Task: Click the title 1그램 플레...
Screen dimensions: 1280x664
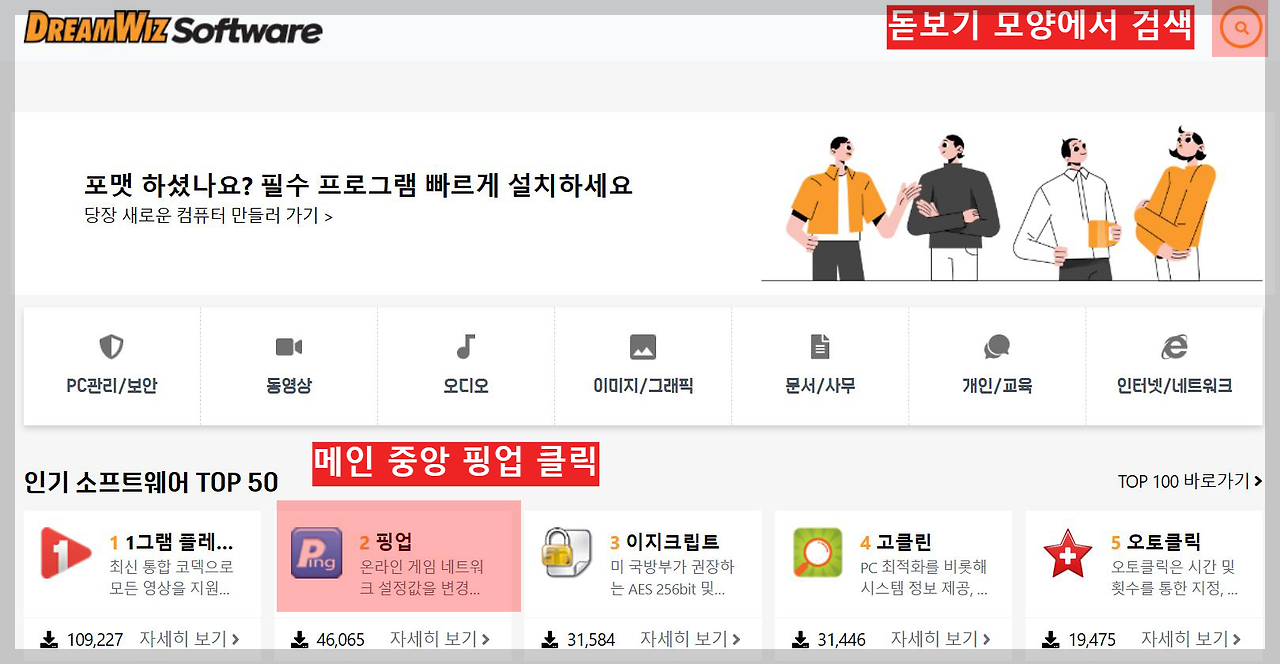Action: [x=179, y=543]
